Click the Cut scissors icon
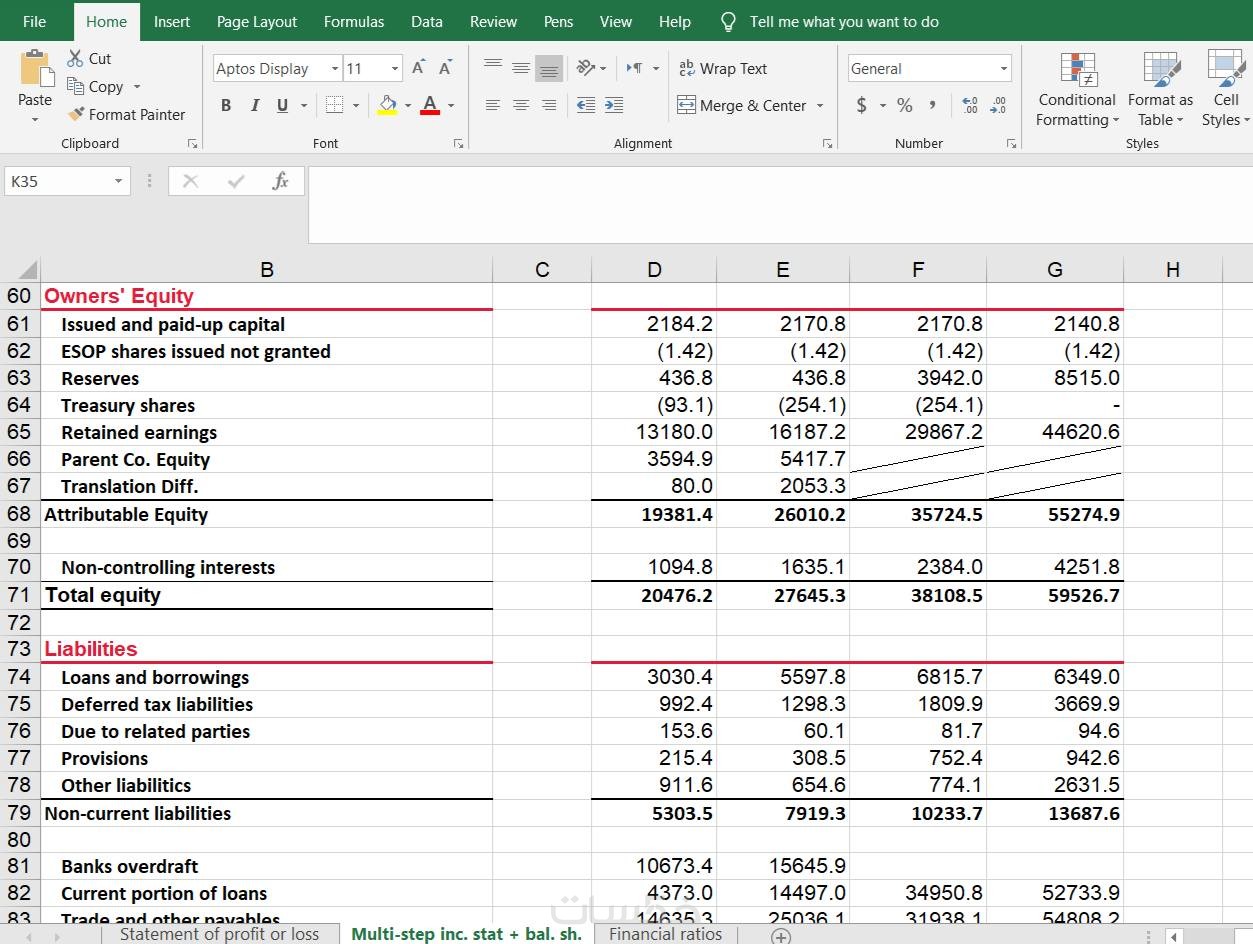1253x944 pixels. coord(76,59)
